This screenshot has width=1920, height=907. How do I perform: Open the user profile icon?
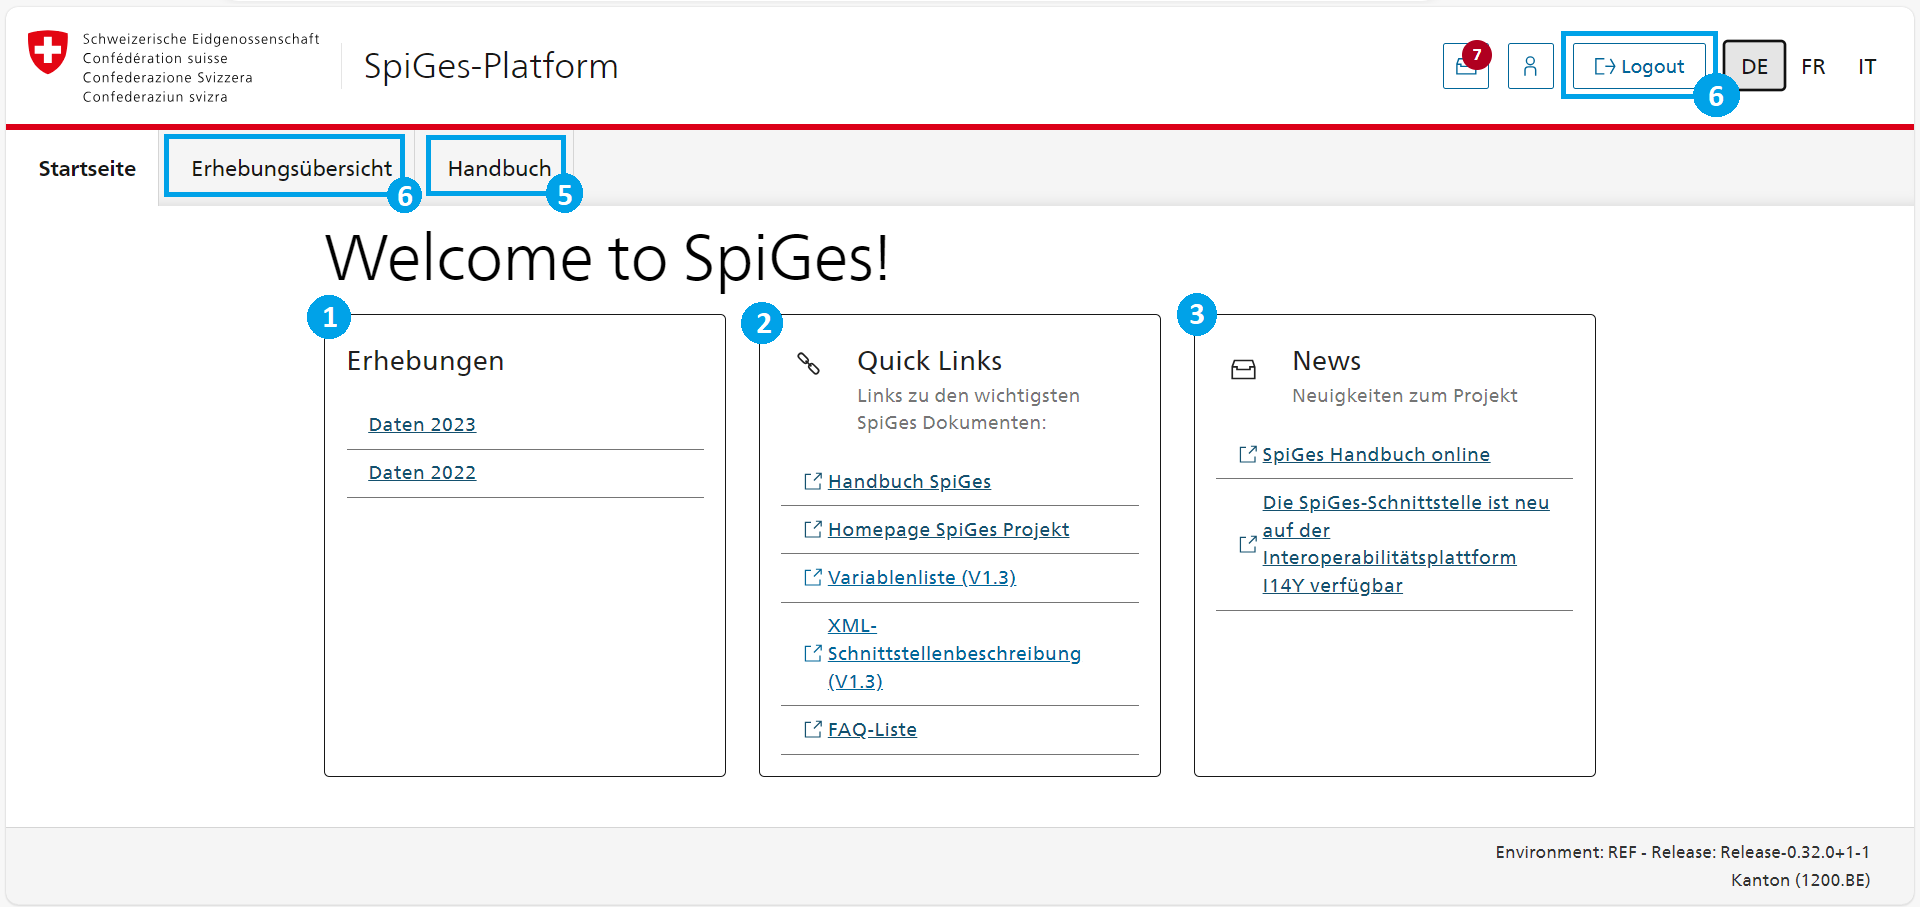[1530, 66]
